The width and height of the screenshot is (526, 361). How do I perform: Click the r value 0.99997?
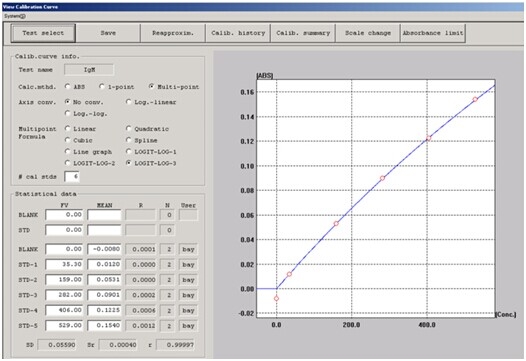pos(175,345)
